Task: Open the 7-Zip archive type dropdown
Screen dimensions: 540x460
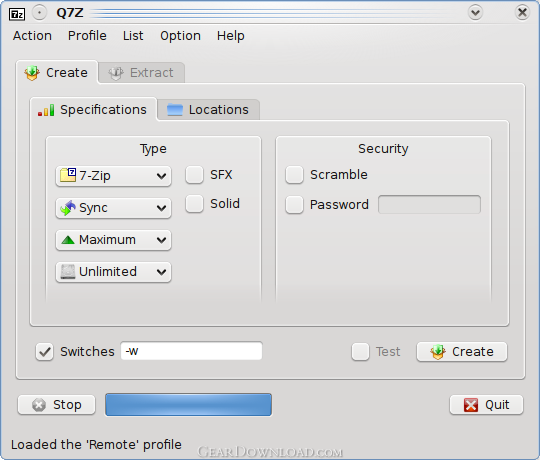Action: pos(113,176)
